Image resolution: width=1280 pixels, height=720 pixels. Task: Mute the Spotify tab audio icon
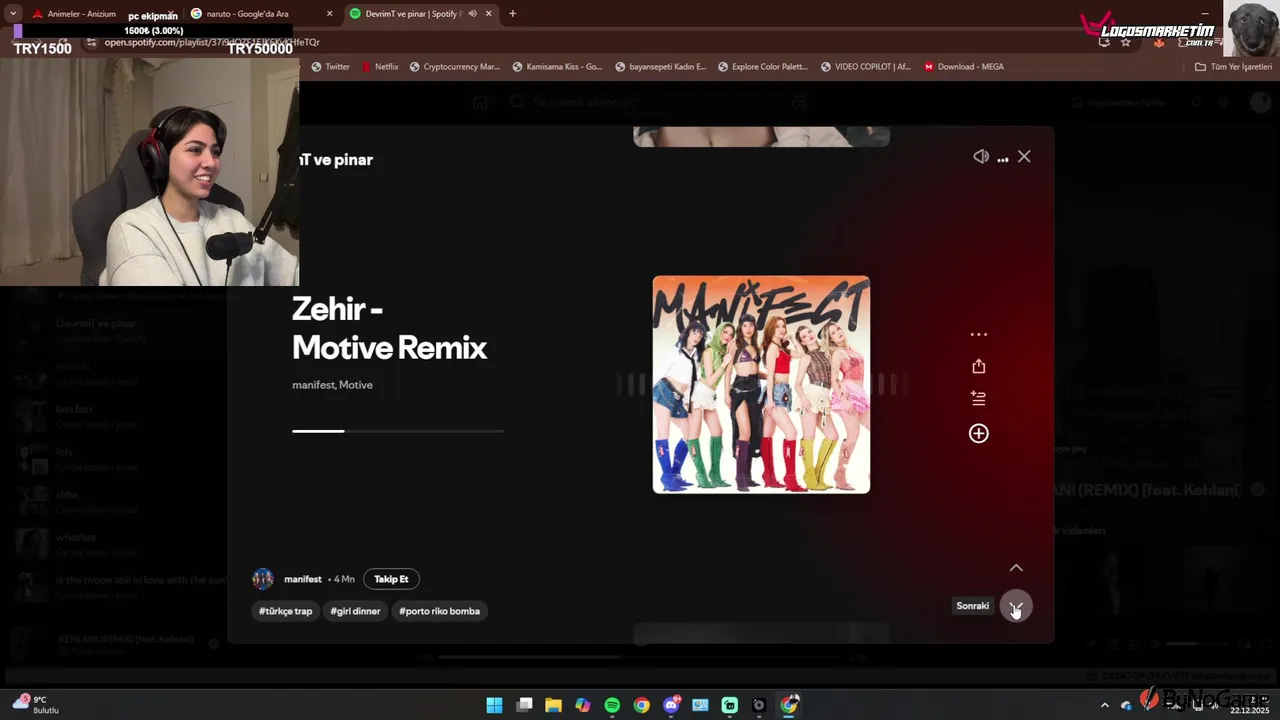pos(472,14)
